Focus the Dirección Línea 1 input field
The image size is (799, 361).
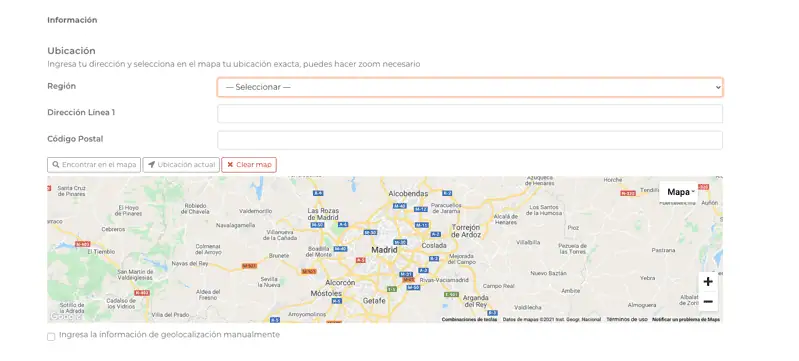[x=470, y=114]
